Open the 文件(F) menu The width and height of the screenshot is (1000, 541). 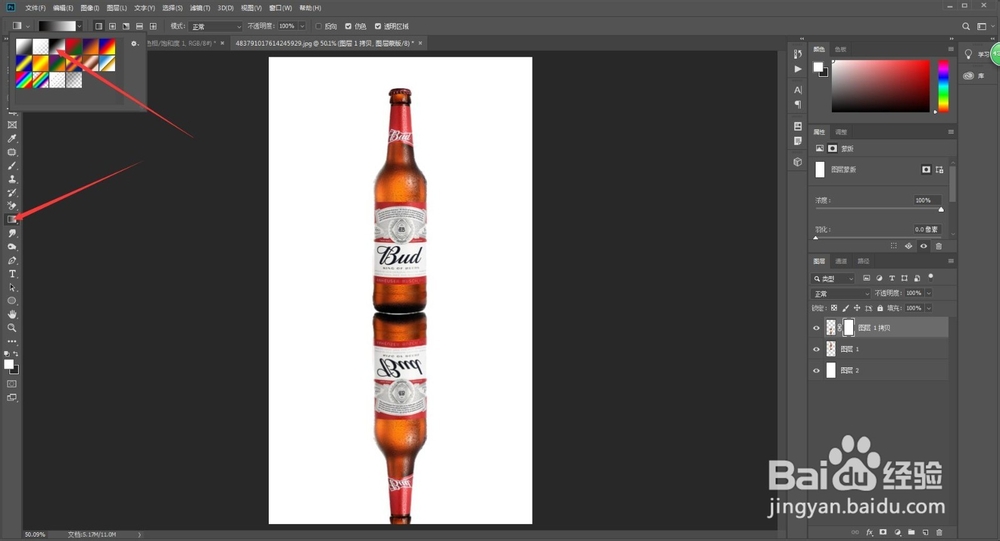[x=35, y=8]
